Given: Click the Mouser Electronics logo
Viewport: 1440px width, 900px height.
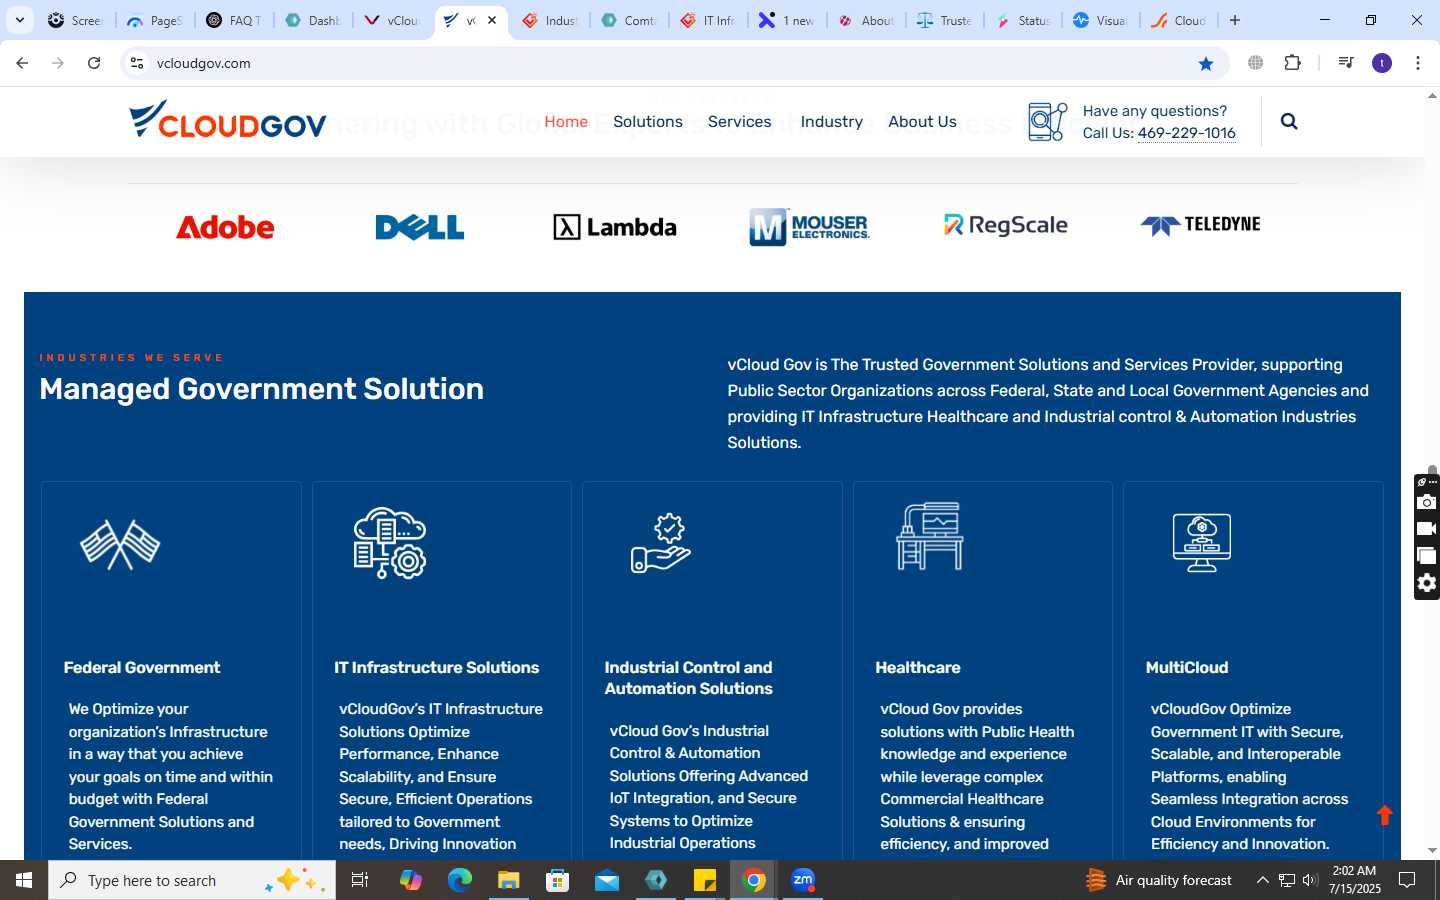Looking at the screenshot, I should click(x=810, y=227).
